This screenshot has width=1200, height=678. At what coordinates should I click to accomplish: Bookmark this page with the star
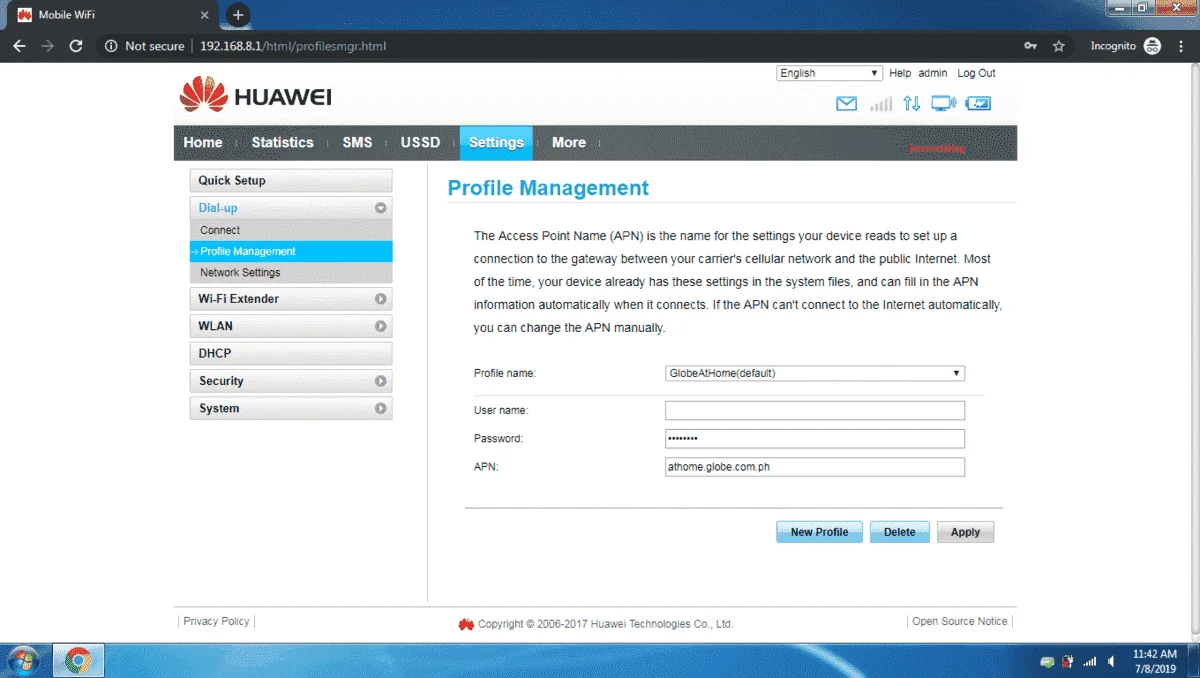pos(1059,46)
